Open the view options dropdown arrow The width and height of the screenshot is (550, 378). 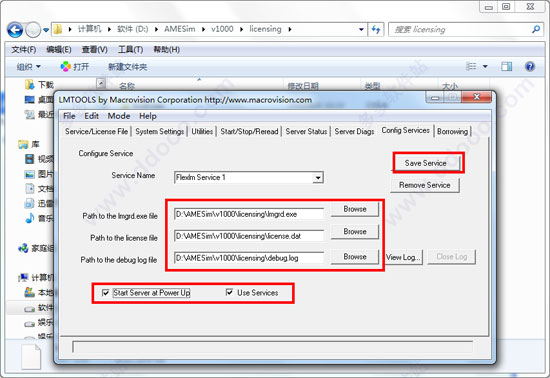485,66
